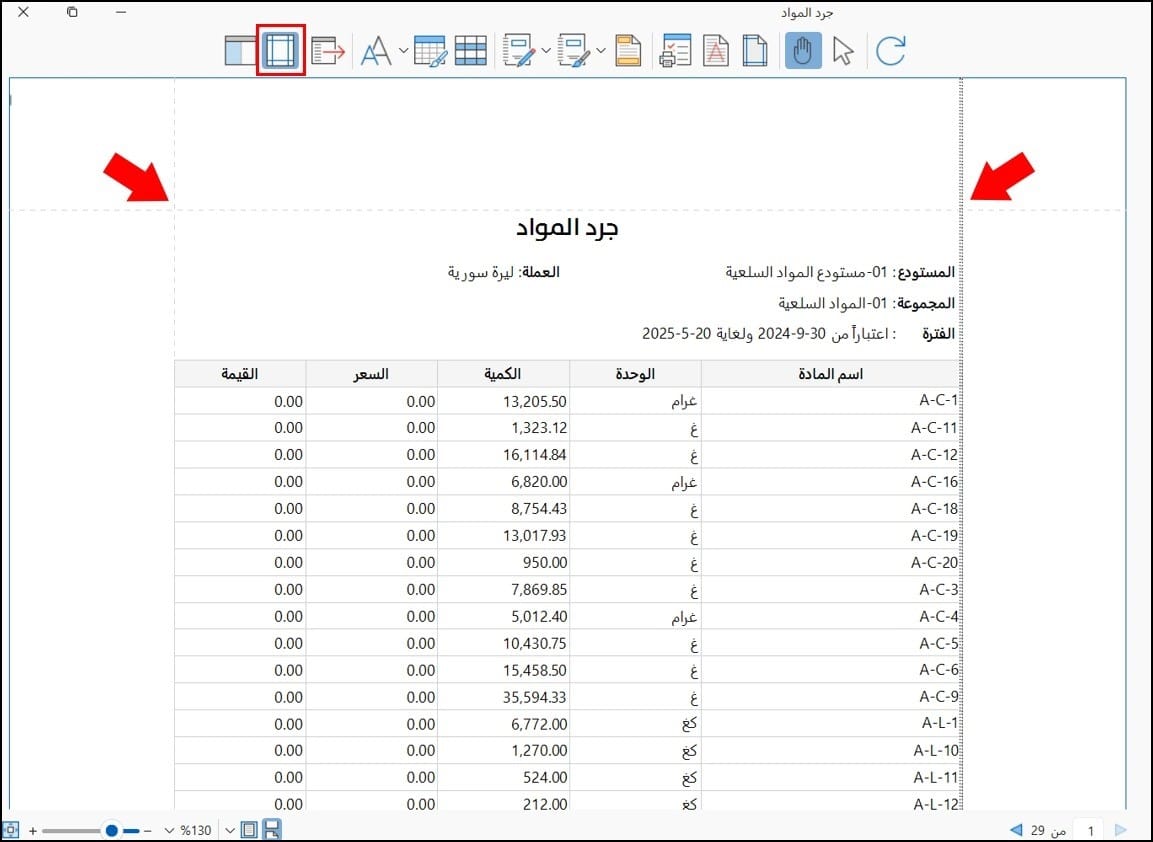Screen dimensions: 1153x842
Task: Click the الوحدة column header
Action: (635, 374)
